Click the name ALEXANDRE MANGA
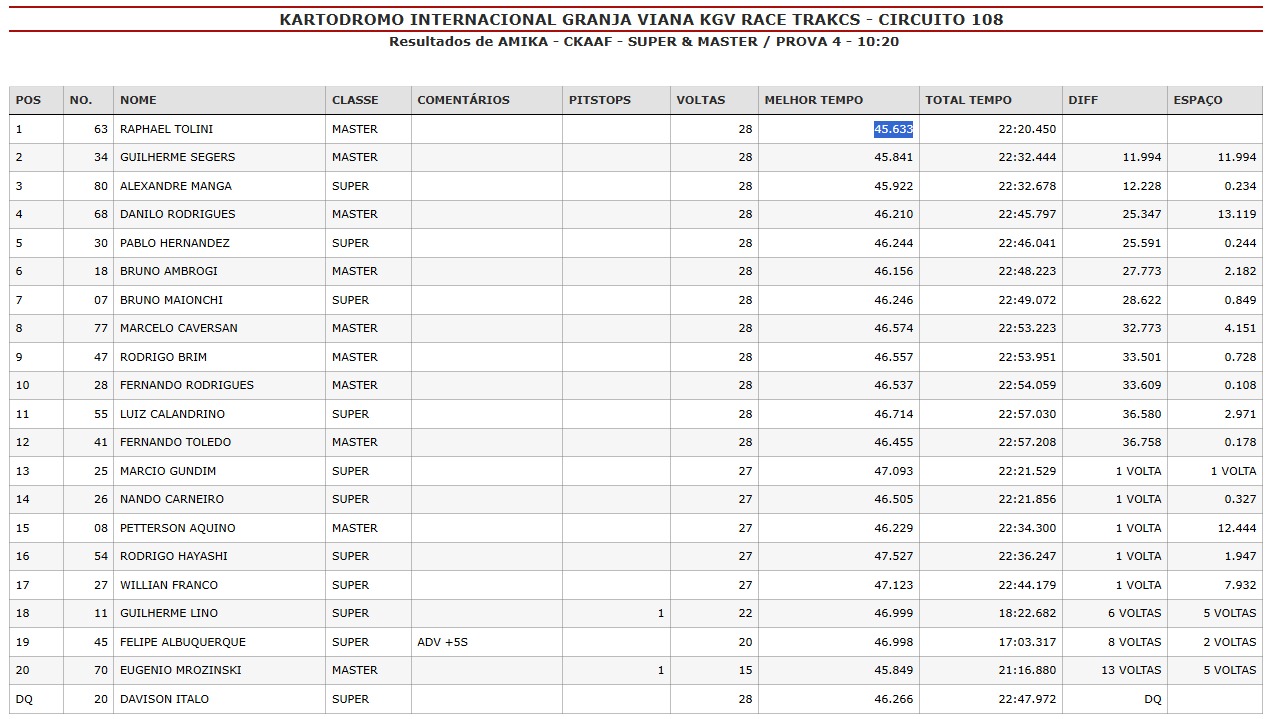The width and height of the screenshot is (1271, 719). [176, 186]
